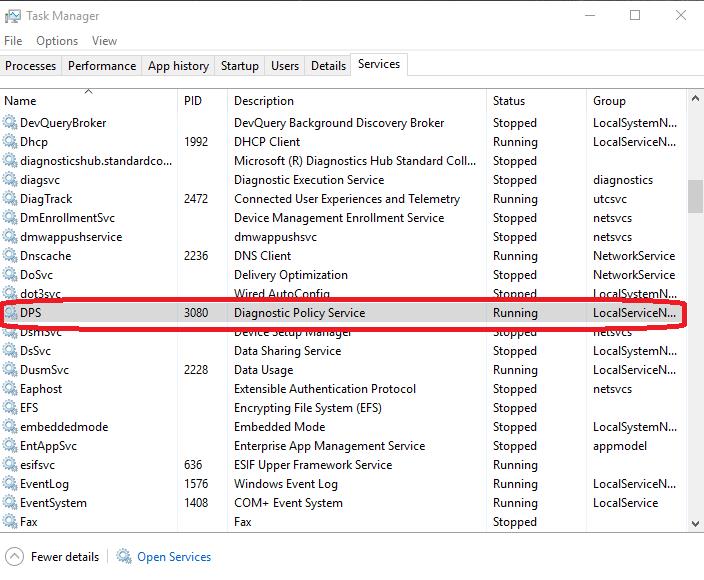Click the gear icon beside DoSvc
This screenshot has width=704, height=580.
[10, 274]
